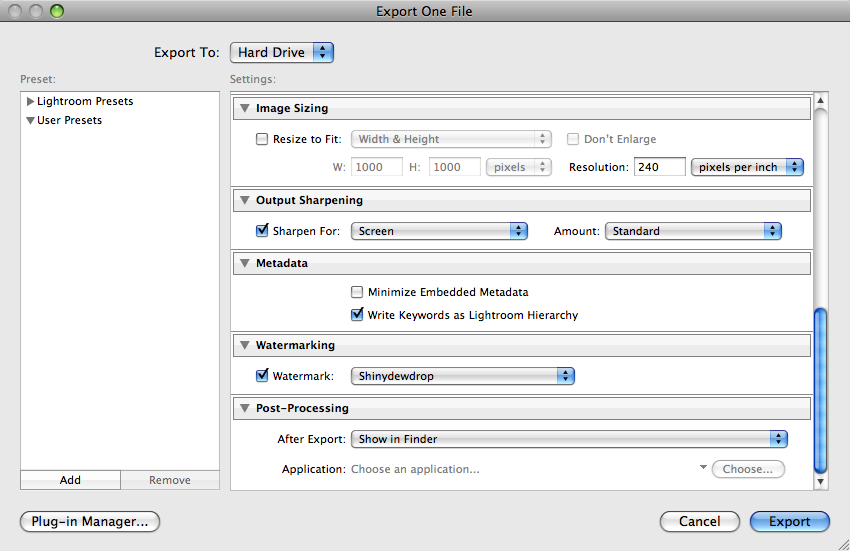Enable the Resize to Fit checkbox
Screen dimensions: 850x551
click(263, 139)
